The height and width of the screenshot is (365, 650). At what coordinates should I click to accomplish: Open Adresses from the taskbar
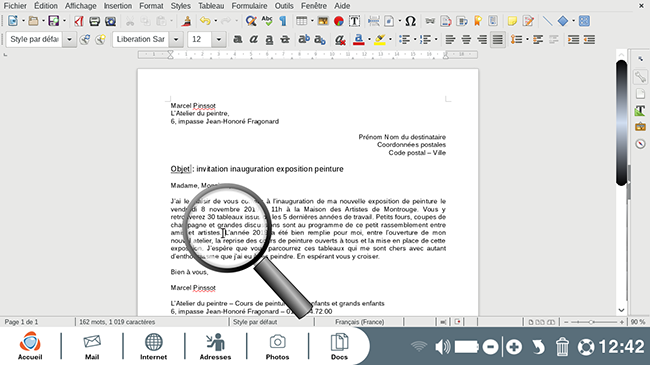215,346
